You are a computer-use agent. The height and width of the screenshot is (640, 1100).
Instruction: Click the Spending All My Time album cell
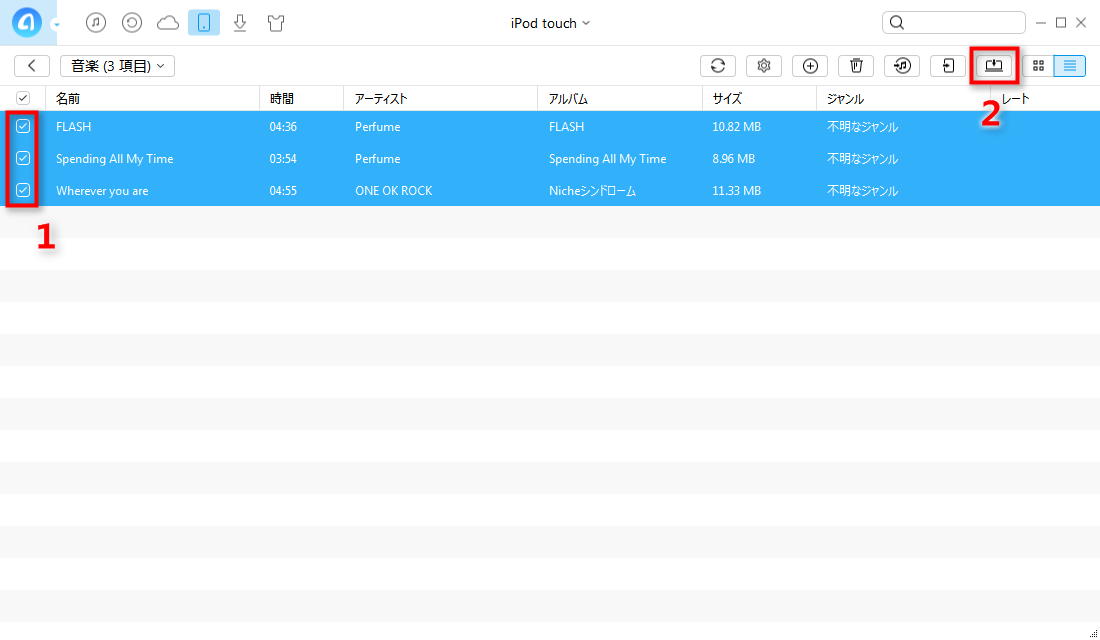click(608, 159)
